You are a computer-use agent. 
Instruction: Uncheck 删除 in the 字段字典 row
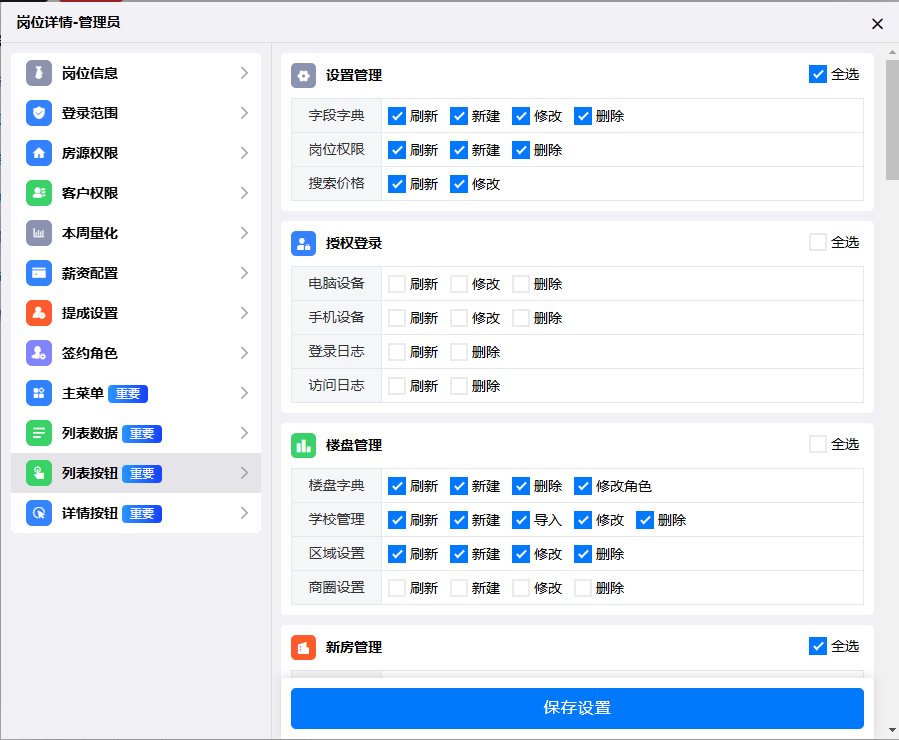(x=583, y=116)
